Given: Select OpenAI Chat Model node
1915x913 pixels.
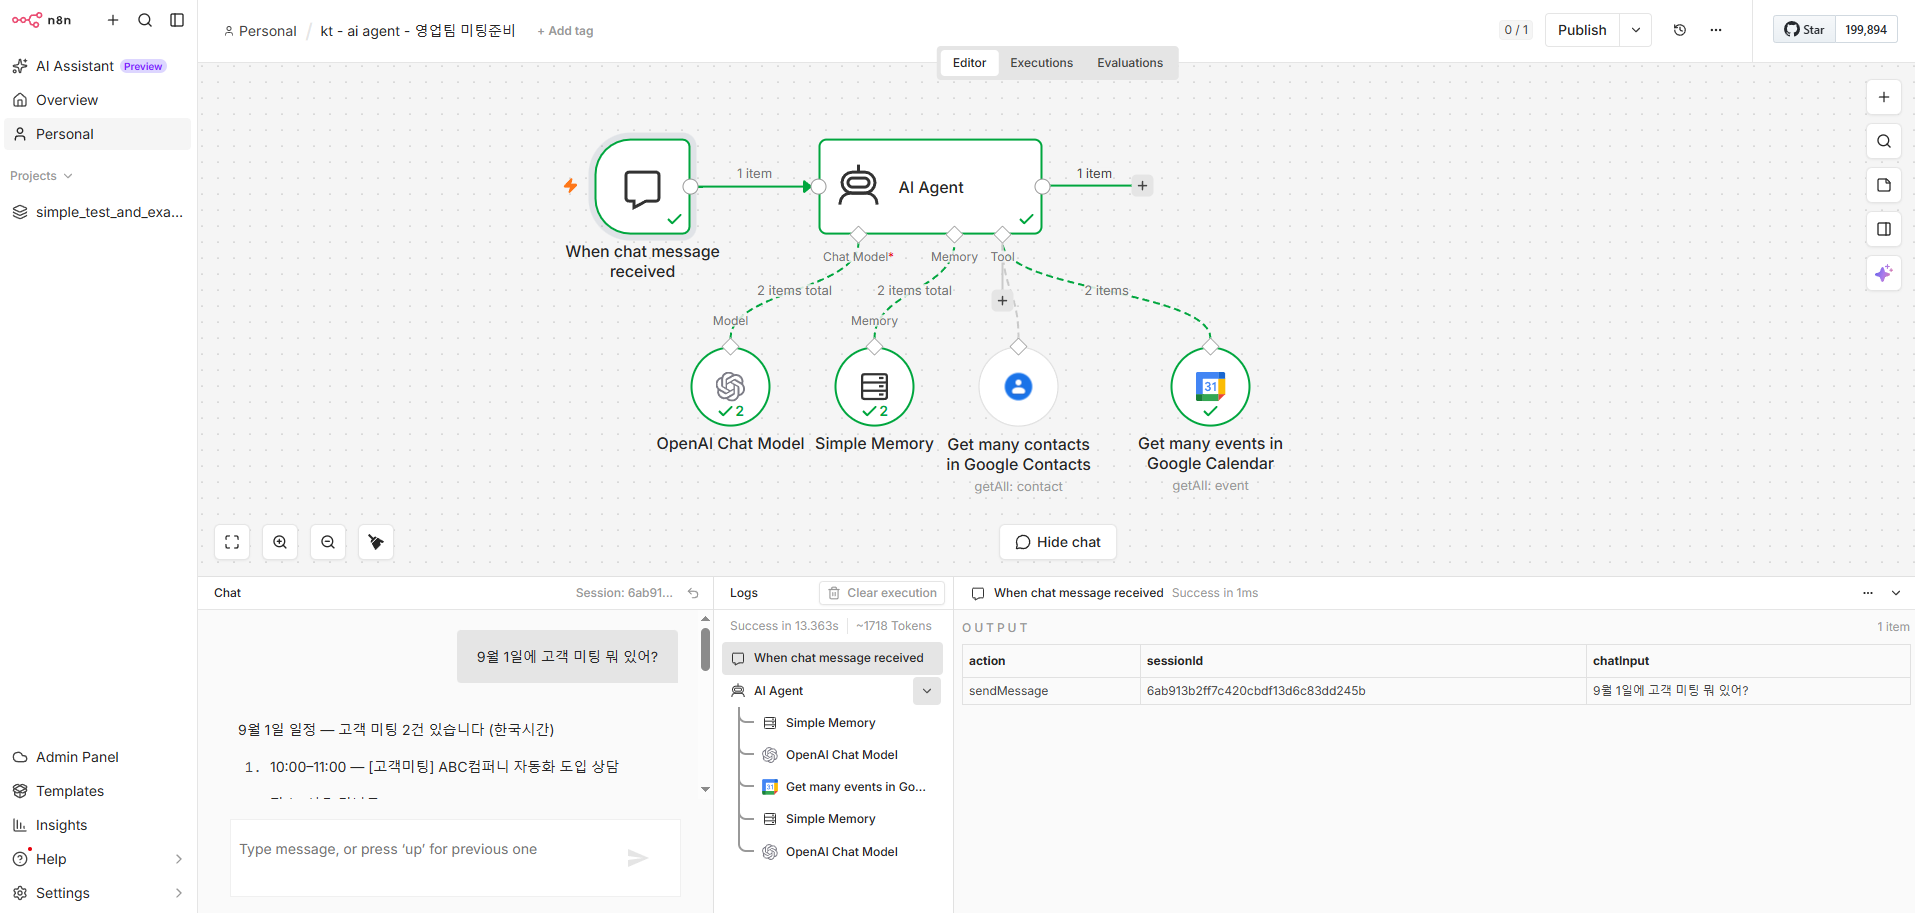Looking at the screenshot, I should (x=730, y=386).
